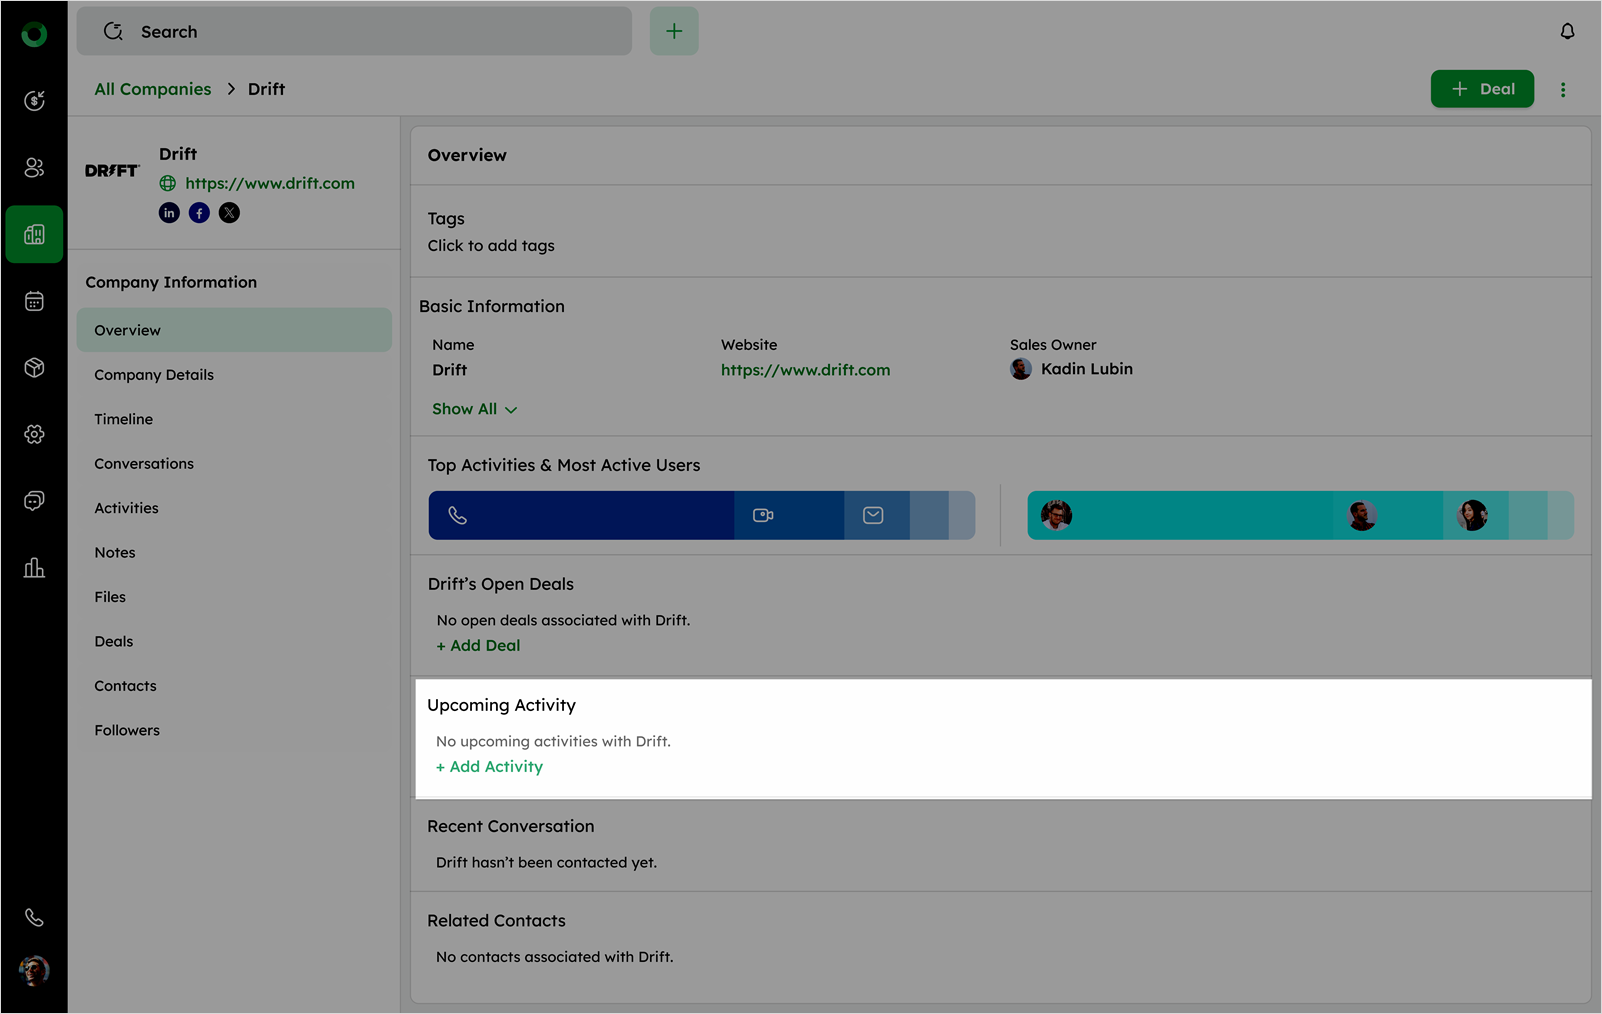
Task: Click the + Deal button
Action: click(x=1482, y=89)
